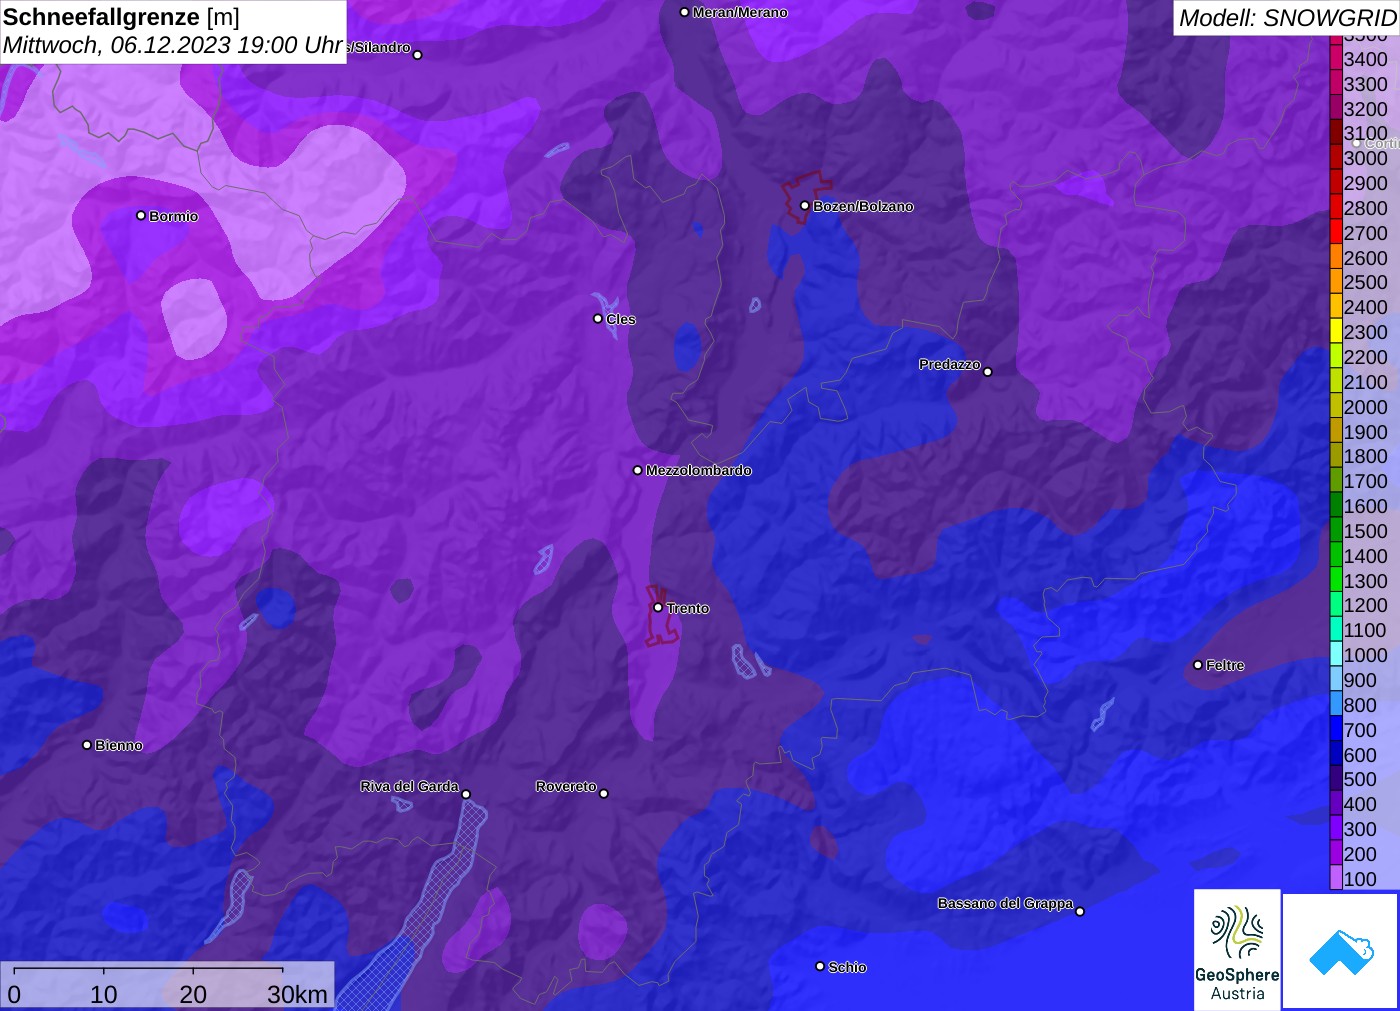Click the Schneefallgrenze [m] title

[x=121, y=17]
